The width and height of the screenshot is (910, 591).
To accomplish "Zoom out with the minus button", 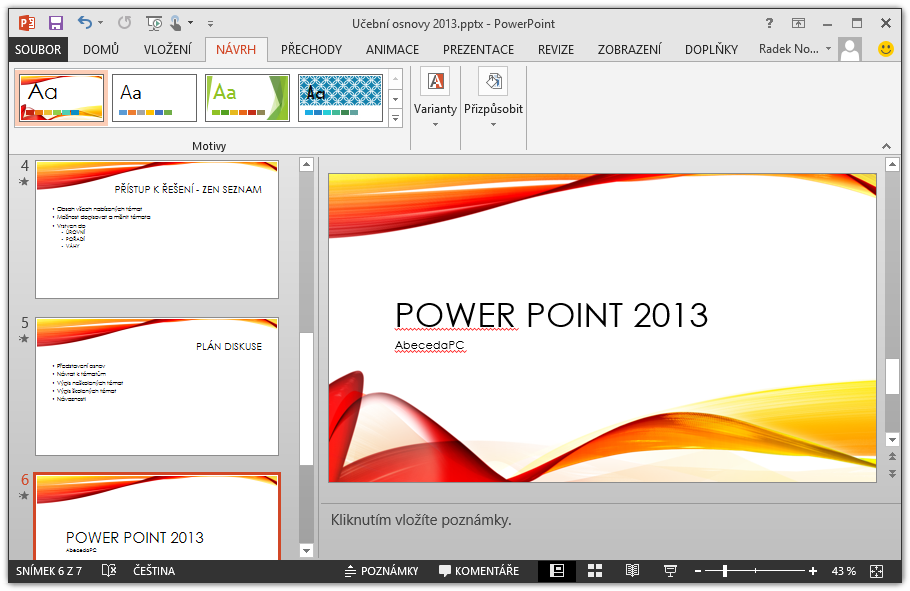I will coord(698,571).
